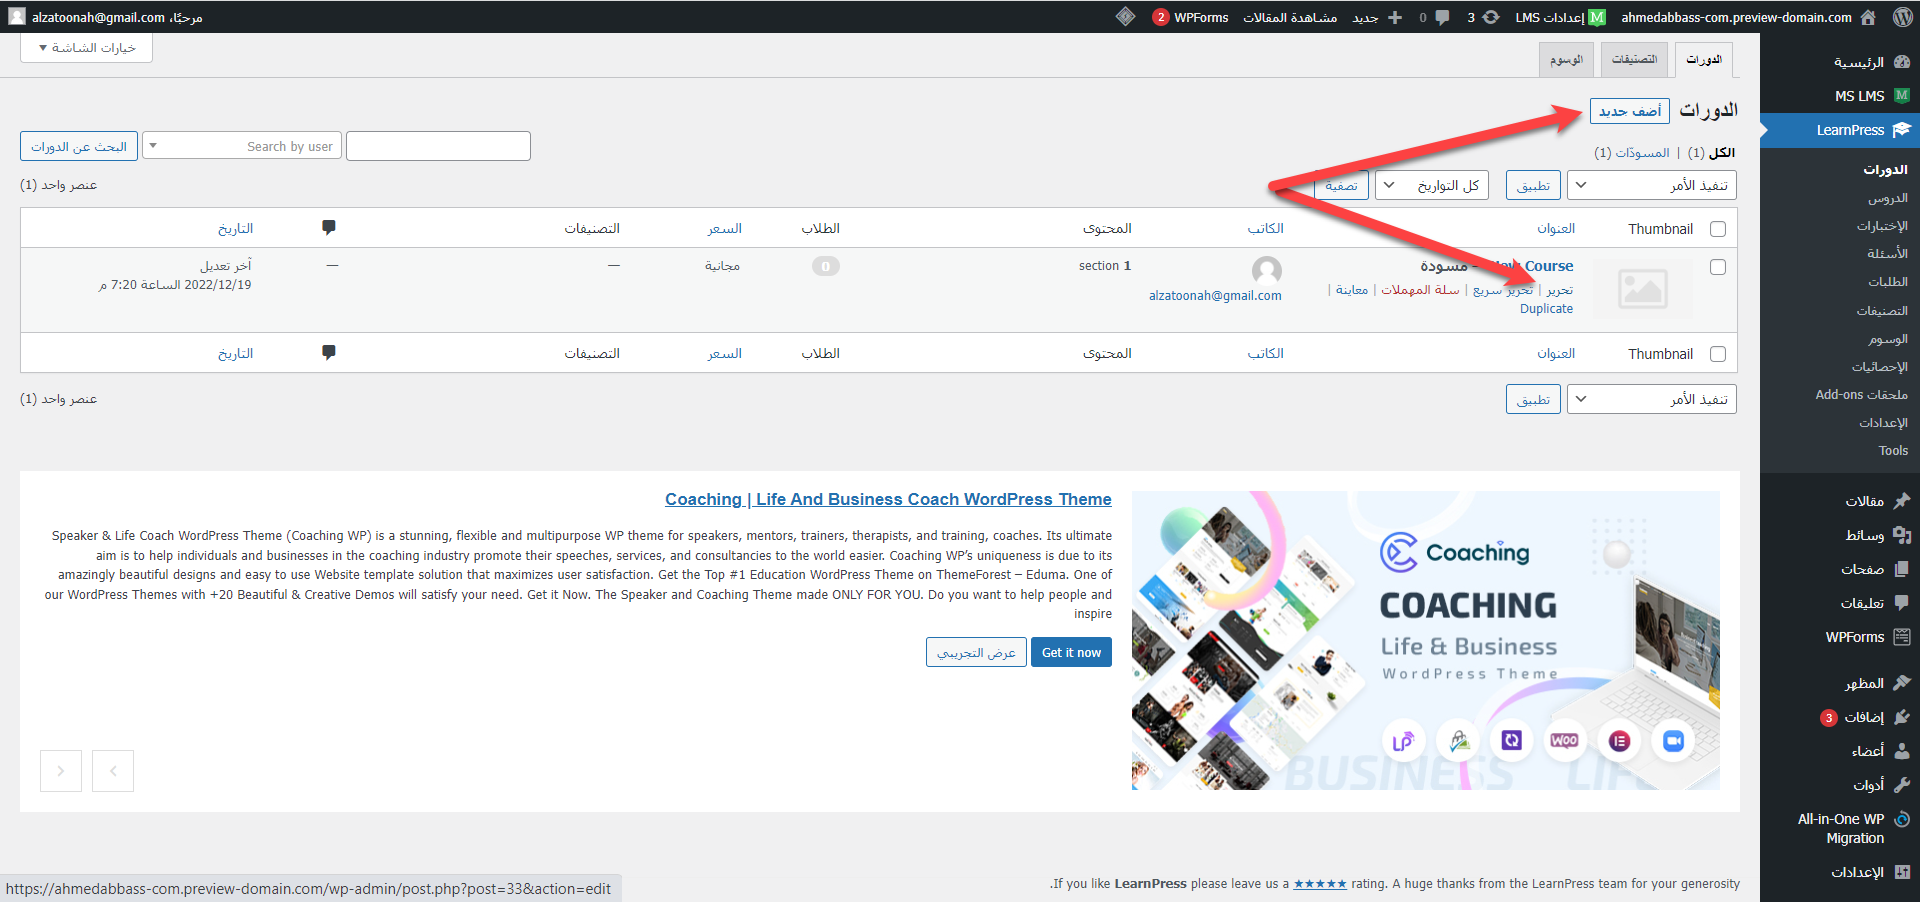Open the comments icon تعليقات in sidebar
The width and height of the screenshot is (1920, 902).
point(1902,603)
